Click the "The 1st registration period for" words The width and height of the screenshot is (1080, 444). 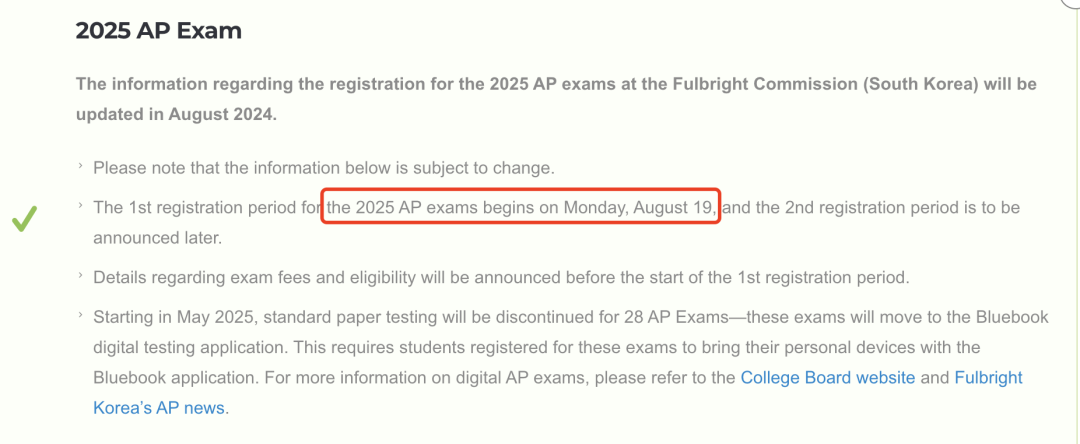[207, 207]
